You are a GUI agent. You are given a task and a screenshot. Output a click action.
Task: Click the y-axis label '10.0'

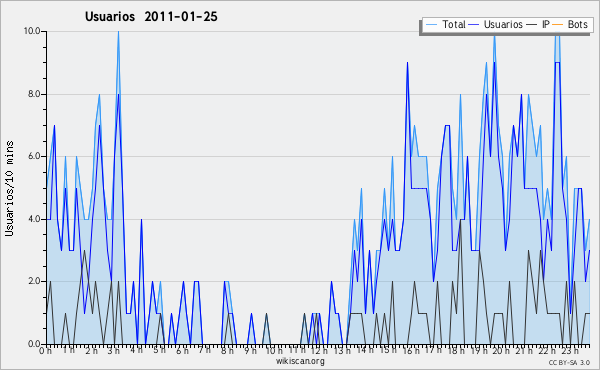tap(32, 31)
